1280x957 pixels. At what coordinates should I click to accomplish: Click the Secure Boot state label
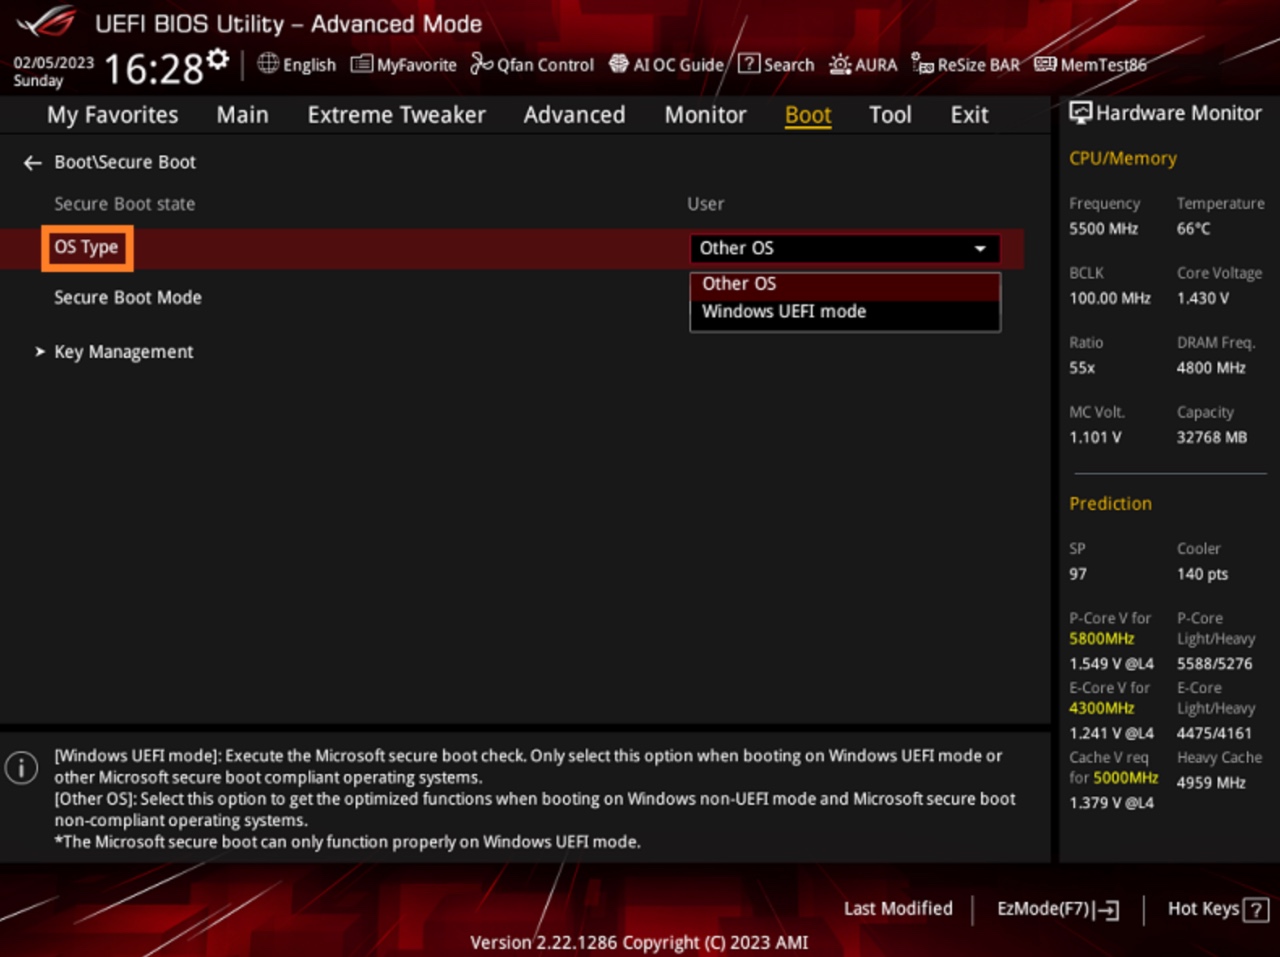coord(125,204)
